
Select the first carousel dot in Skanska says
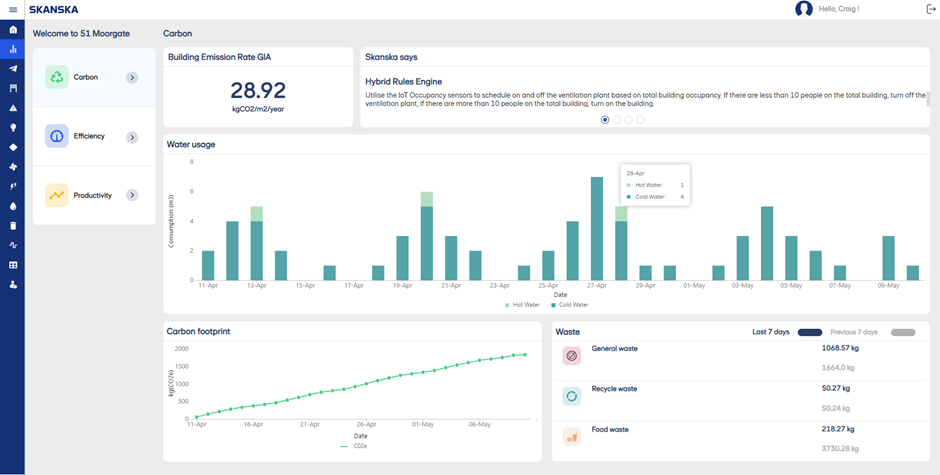(x=605, y=120)
